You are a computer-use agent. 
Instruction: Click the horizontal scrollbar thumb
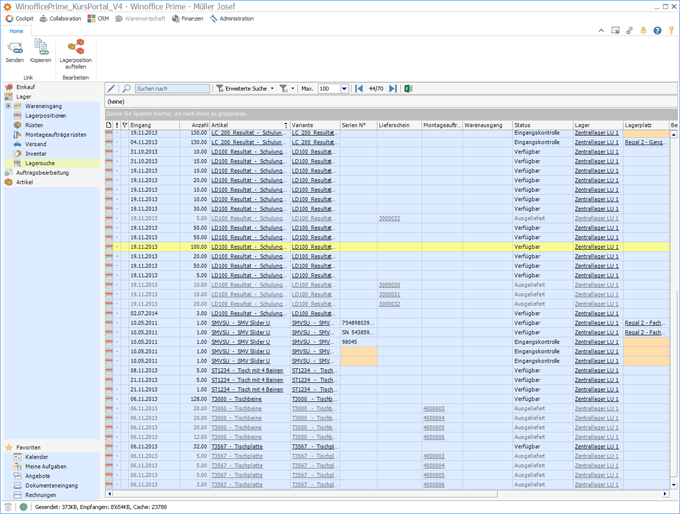[305, 494]
